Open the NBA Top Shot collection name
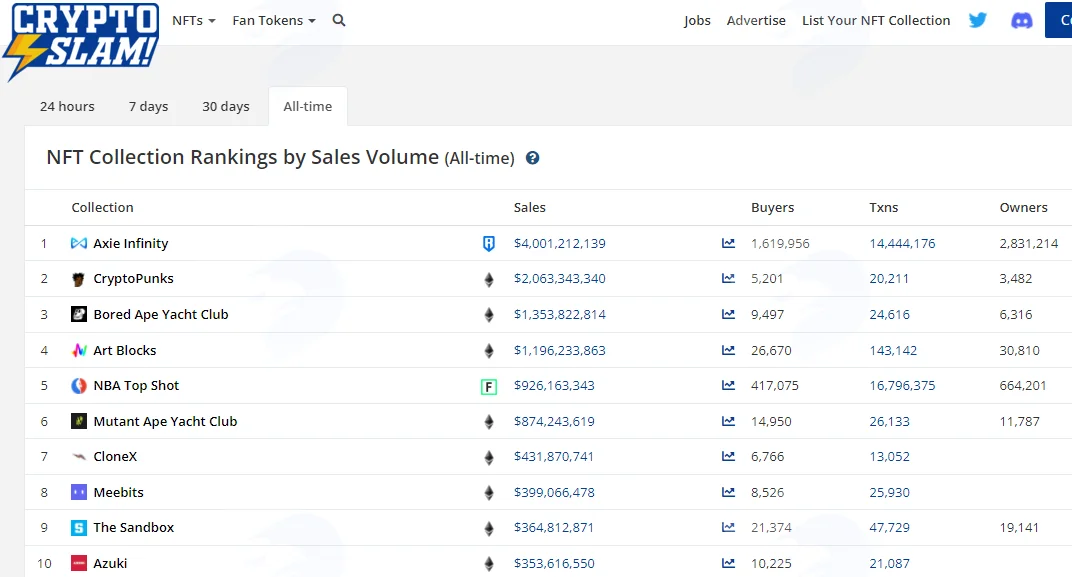This screenshot has height=577, width=1072. (x=136, y=386)
